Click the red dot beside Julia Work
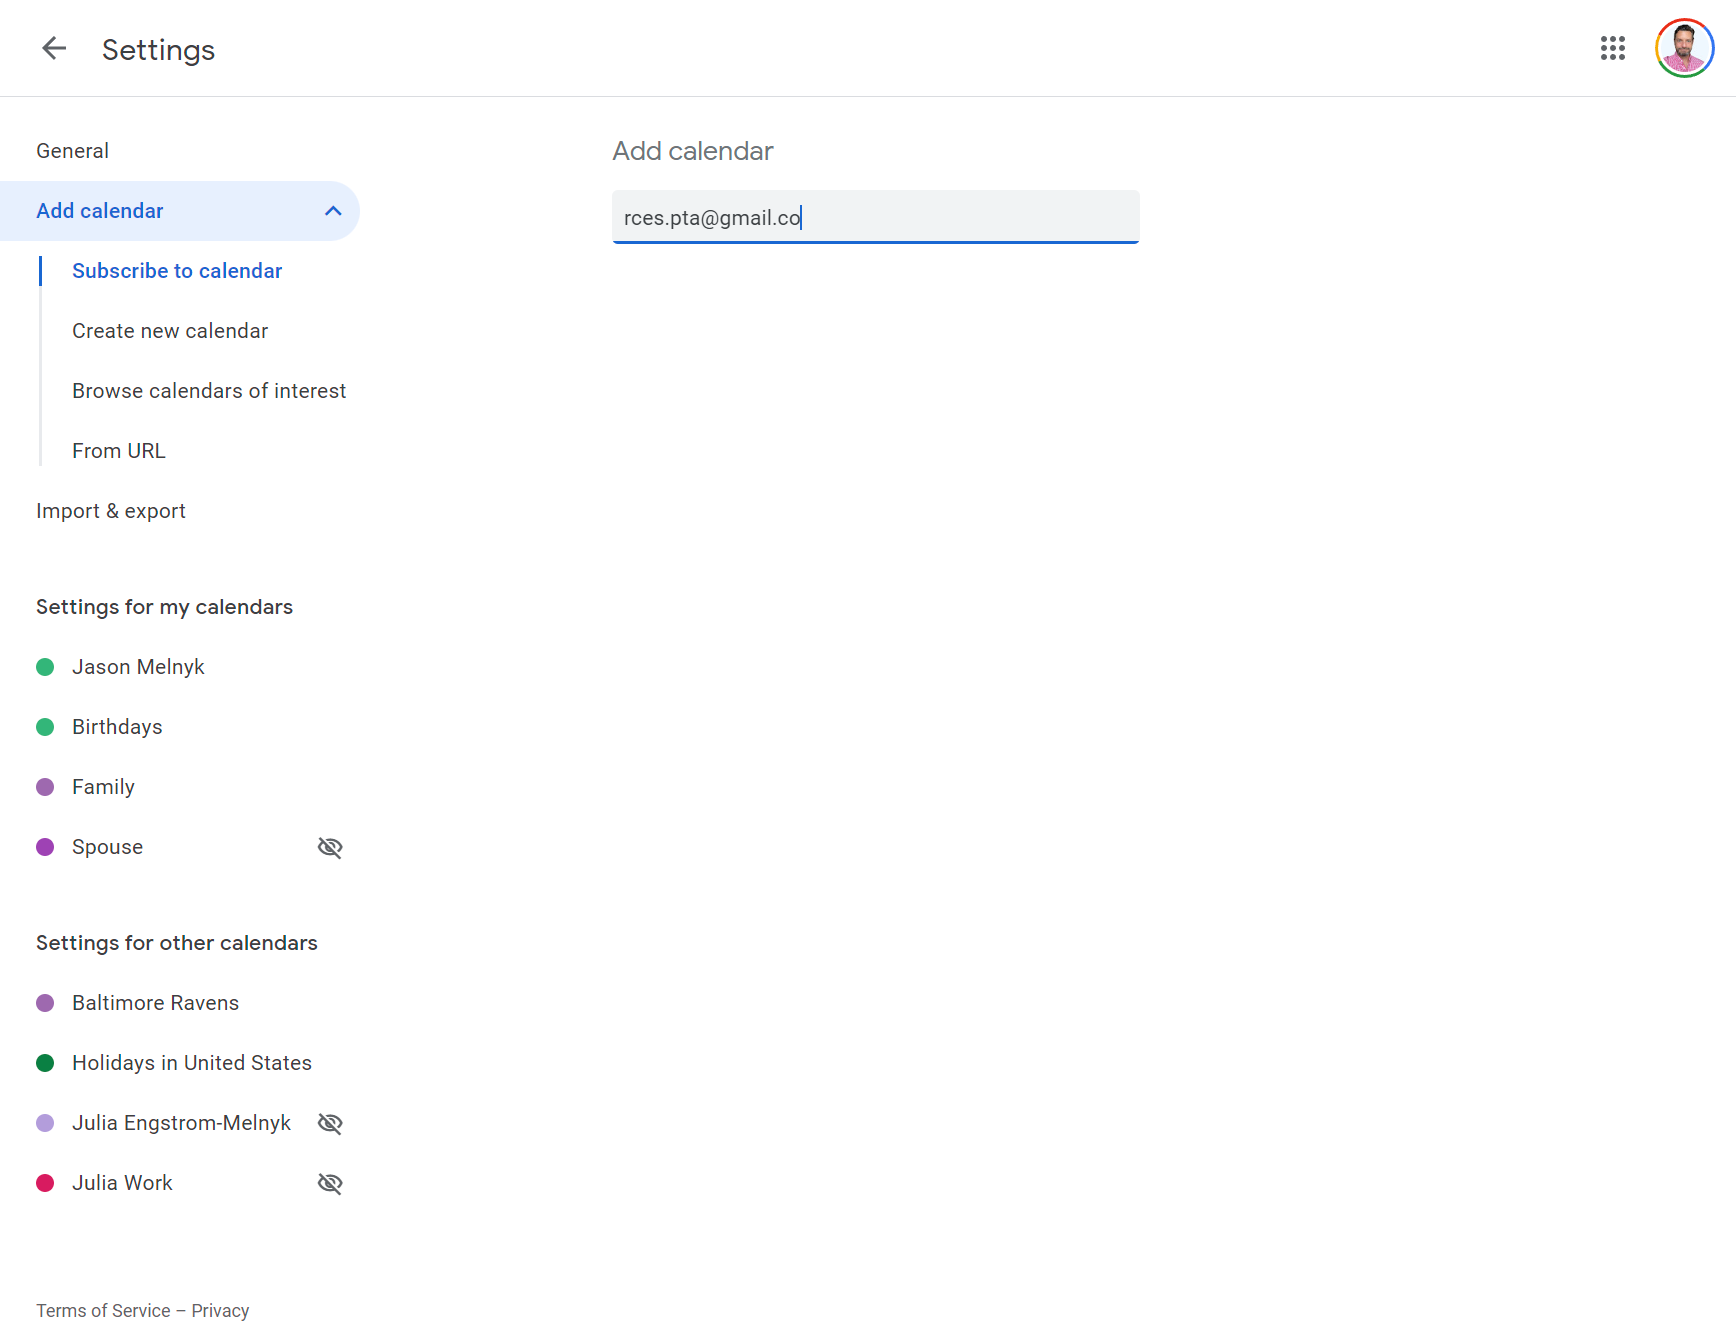Image resolution: width=1736 pixels, height=1334 pixels. pos(45,1183)
